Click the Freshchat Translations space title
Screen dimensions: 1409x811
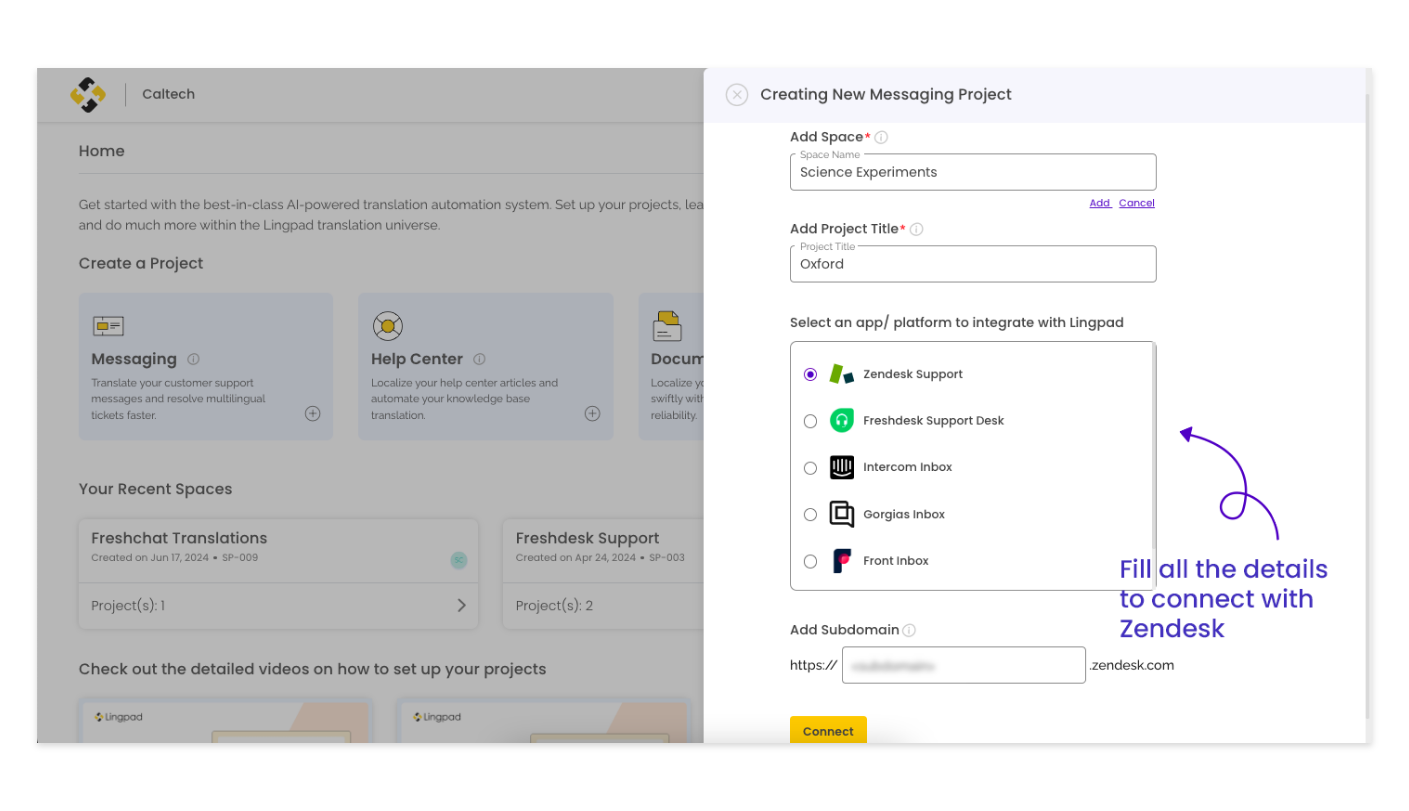tap(179, 538)
